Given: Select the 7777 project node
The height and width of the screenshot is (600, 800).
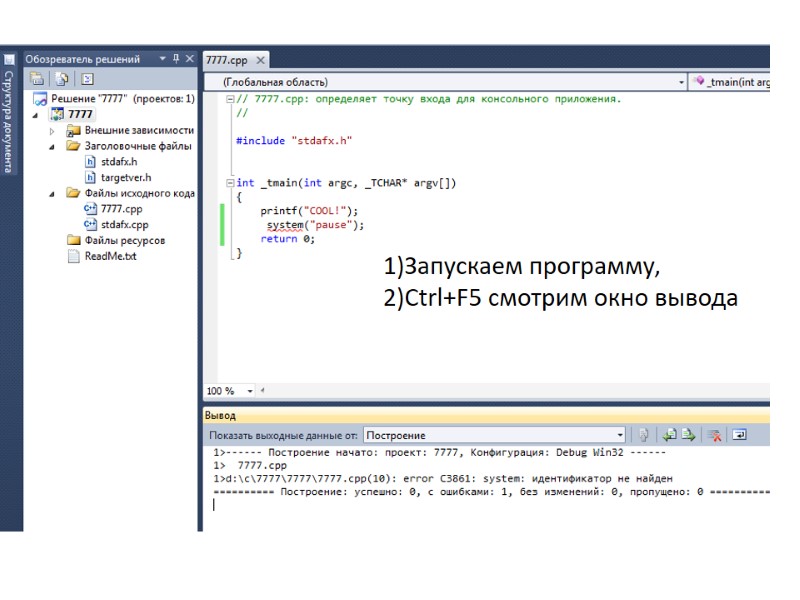Looking at the screenshot, I should (x=80, y=114).
